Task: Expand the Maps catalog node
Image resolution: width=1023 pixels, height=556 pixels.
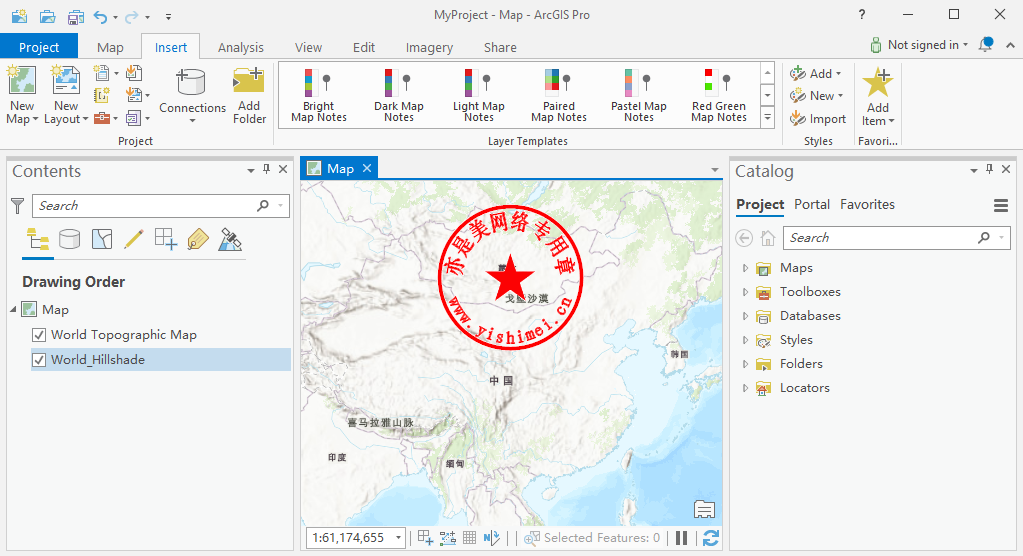Action: (745, 268)
